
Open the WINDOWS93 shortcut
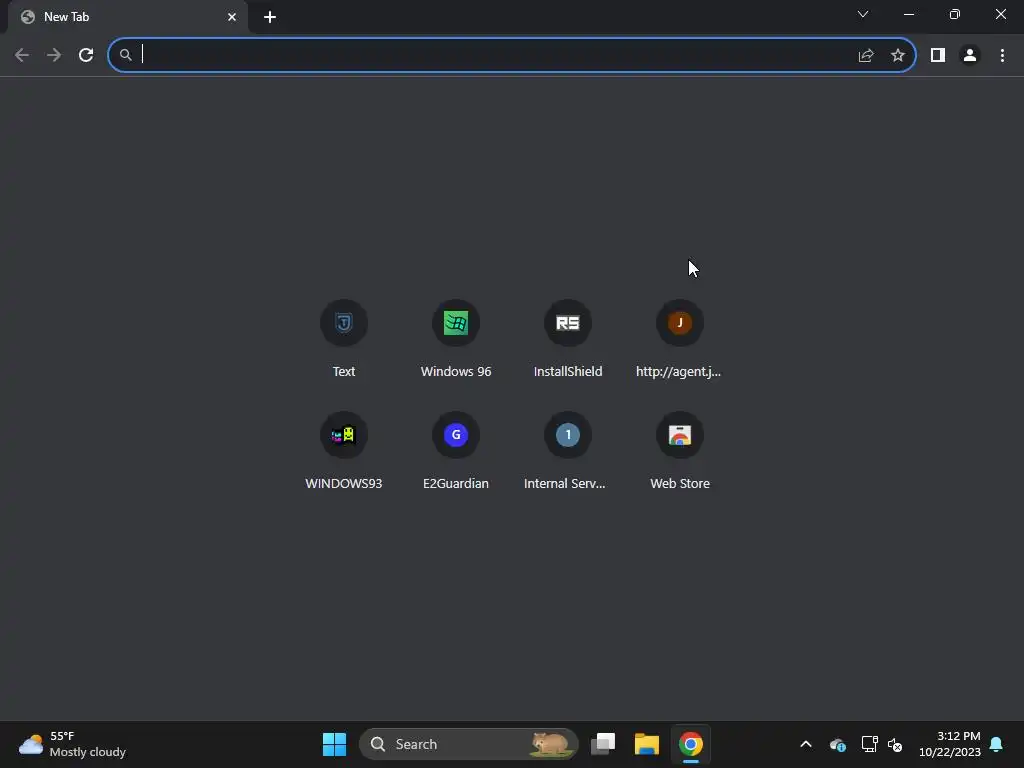[344, 451]
